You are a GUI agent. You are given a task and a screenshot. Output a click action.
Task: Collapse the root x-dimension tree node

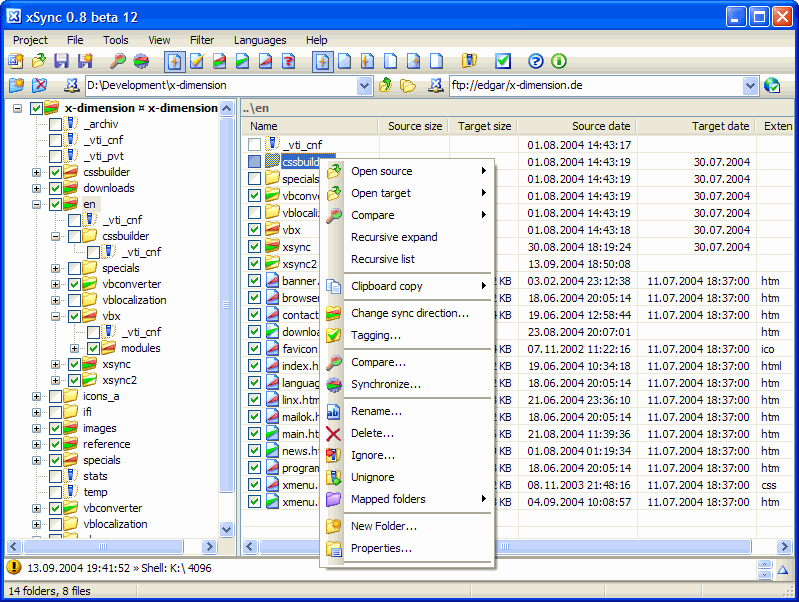coord(17,108)
